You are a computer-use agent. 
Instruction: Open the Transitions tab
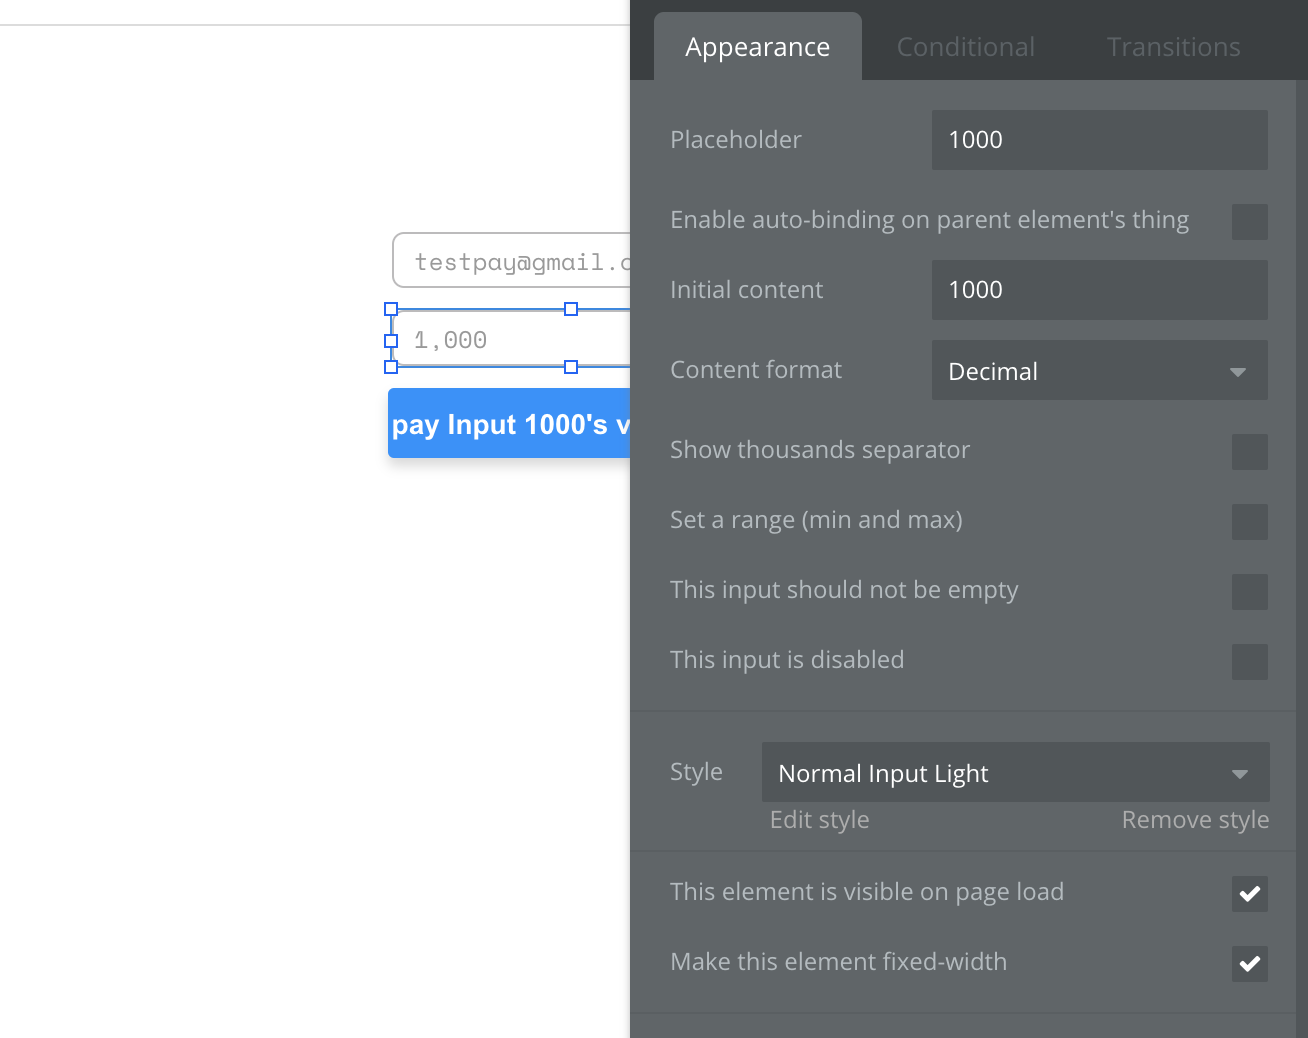point(1173,47)
